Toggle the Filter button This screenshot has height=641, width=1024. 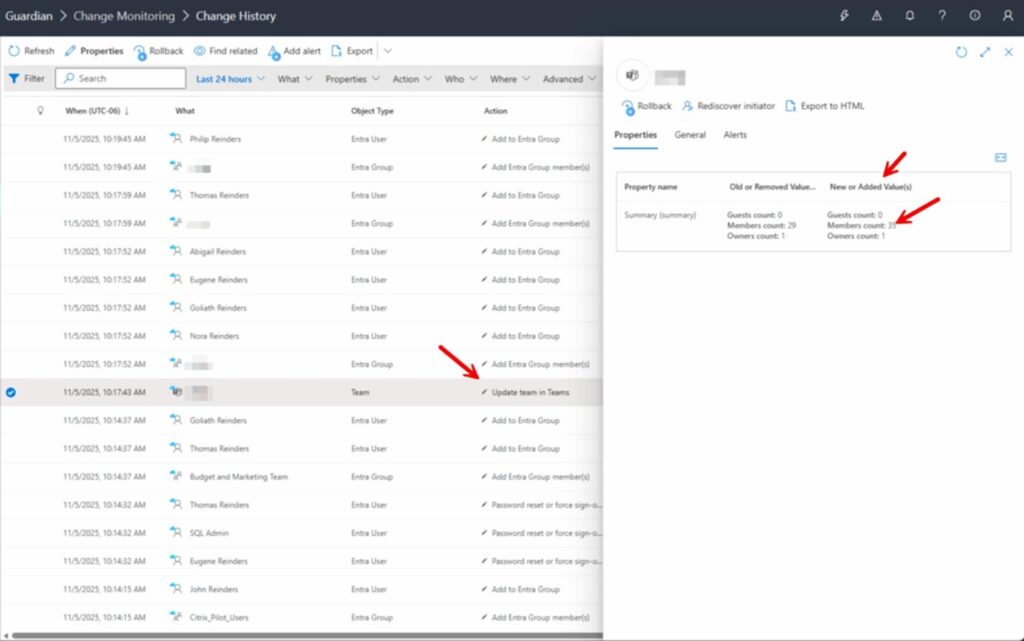(27, 78)
